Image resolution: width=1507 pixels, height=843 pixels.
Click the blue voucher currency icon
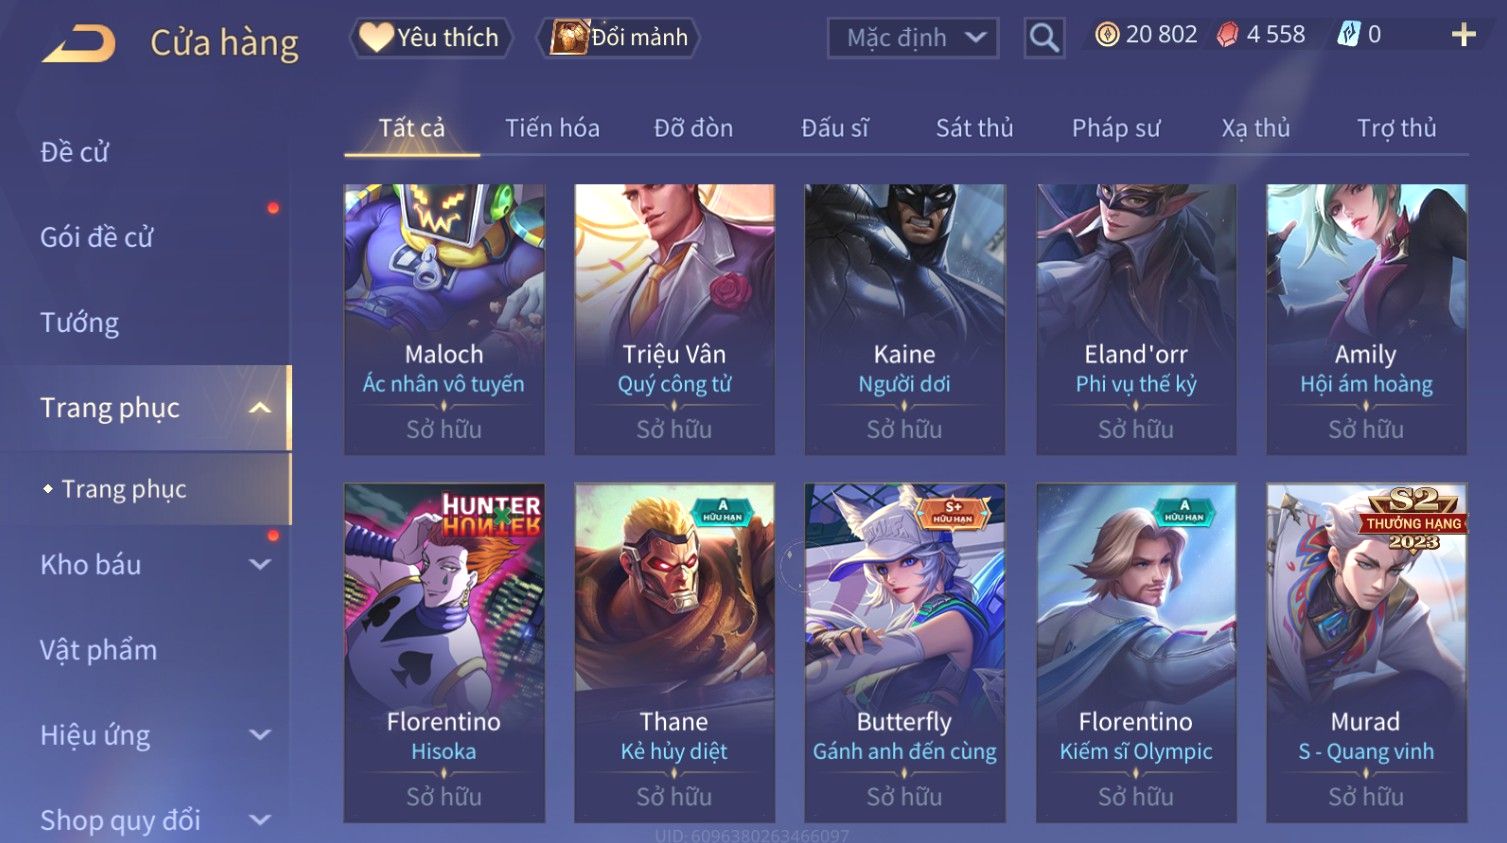click(x=1349, y=35)
